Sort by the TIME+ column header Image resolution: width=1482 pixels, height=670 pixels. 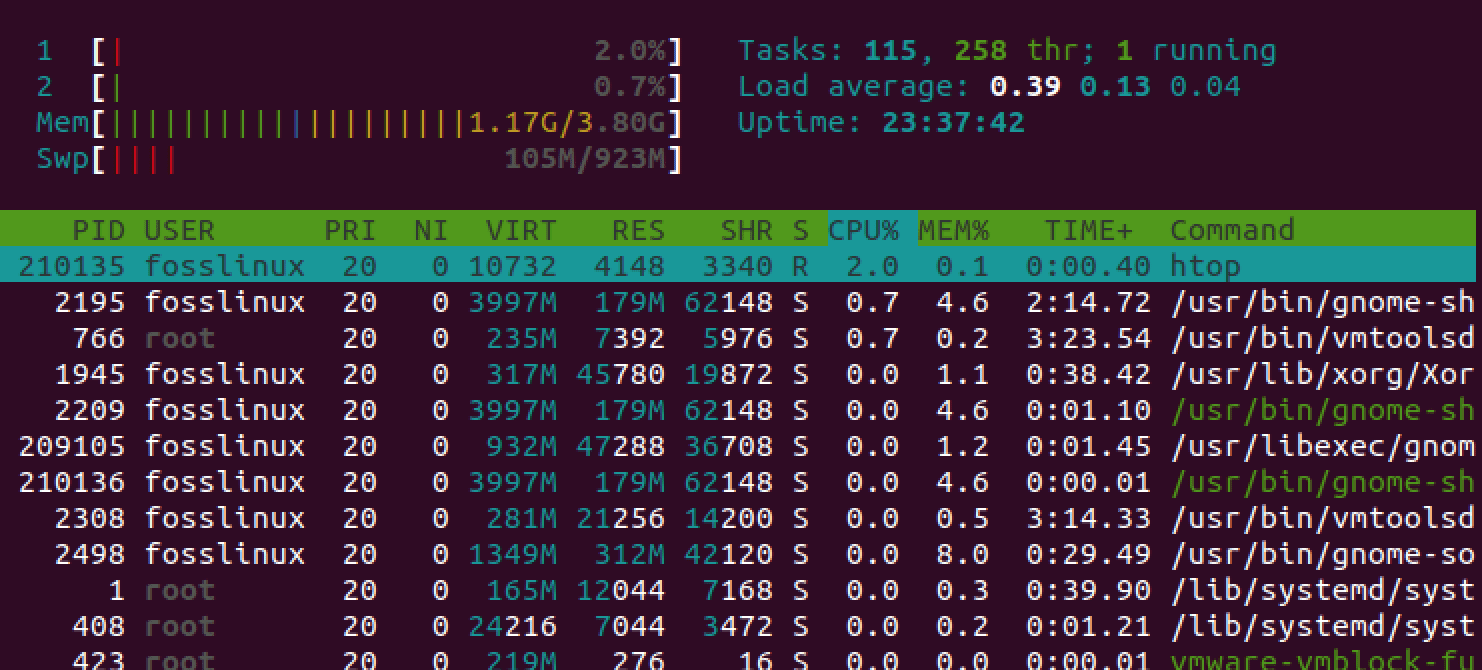point(1087,229)
